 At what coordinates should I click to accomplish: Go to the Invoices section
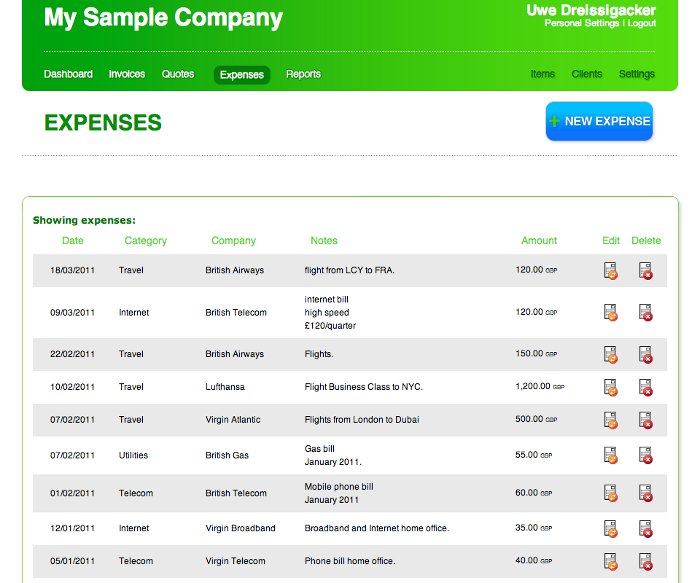pos(127,74)
